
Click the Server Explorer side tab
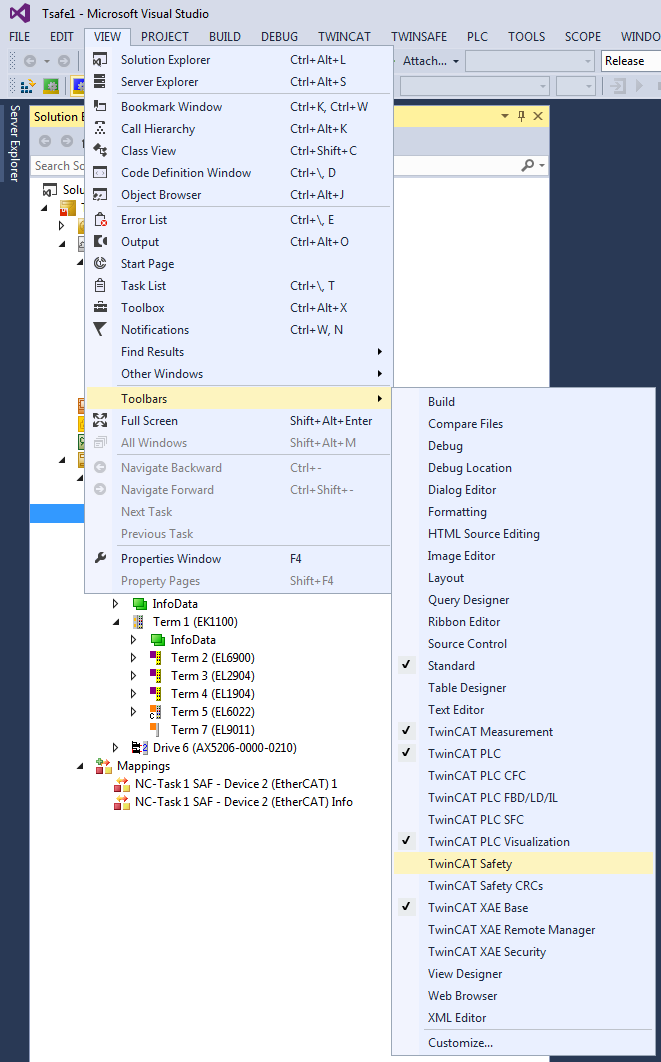tap(14, 143)
